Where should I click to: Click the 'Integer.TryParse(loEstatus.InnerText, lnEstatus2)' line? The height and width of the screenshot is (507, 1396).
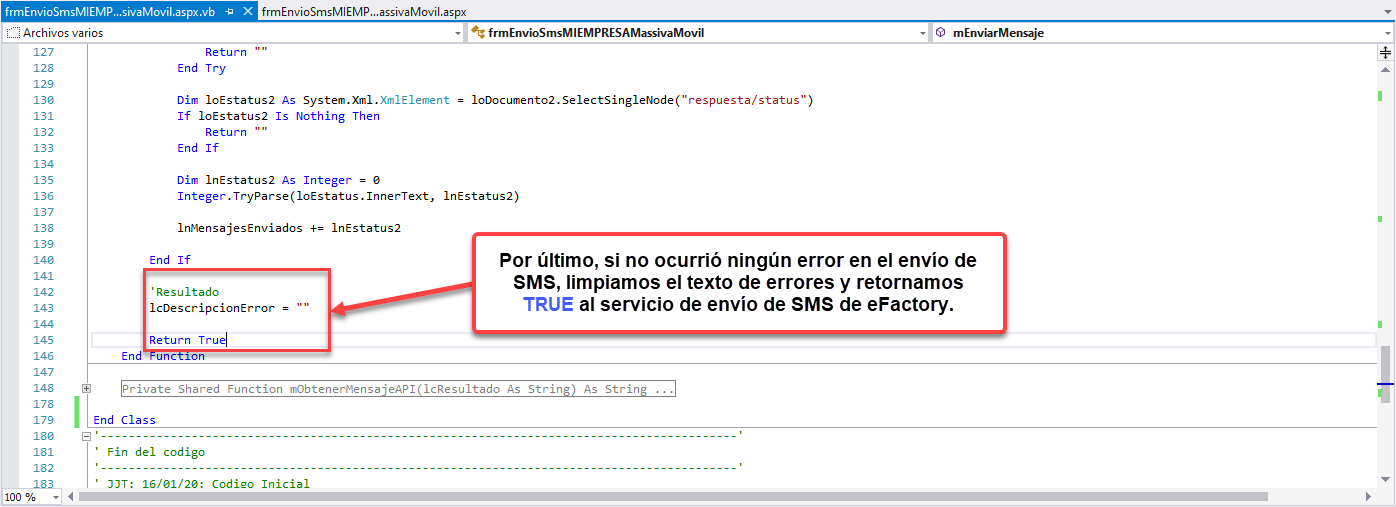[x=348, y=196]
